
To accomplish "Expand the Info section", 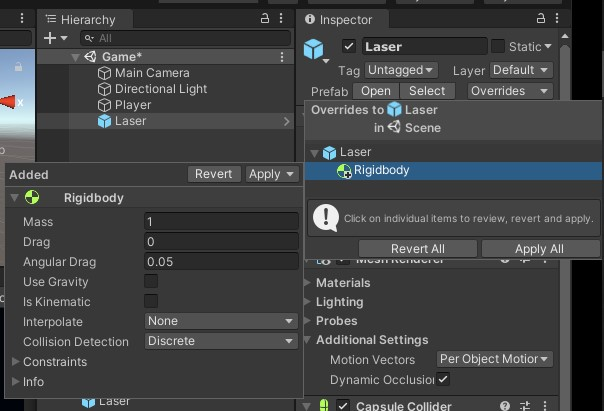I will coord(16,381).
